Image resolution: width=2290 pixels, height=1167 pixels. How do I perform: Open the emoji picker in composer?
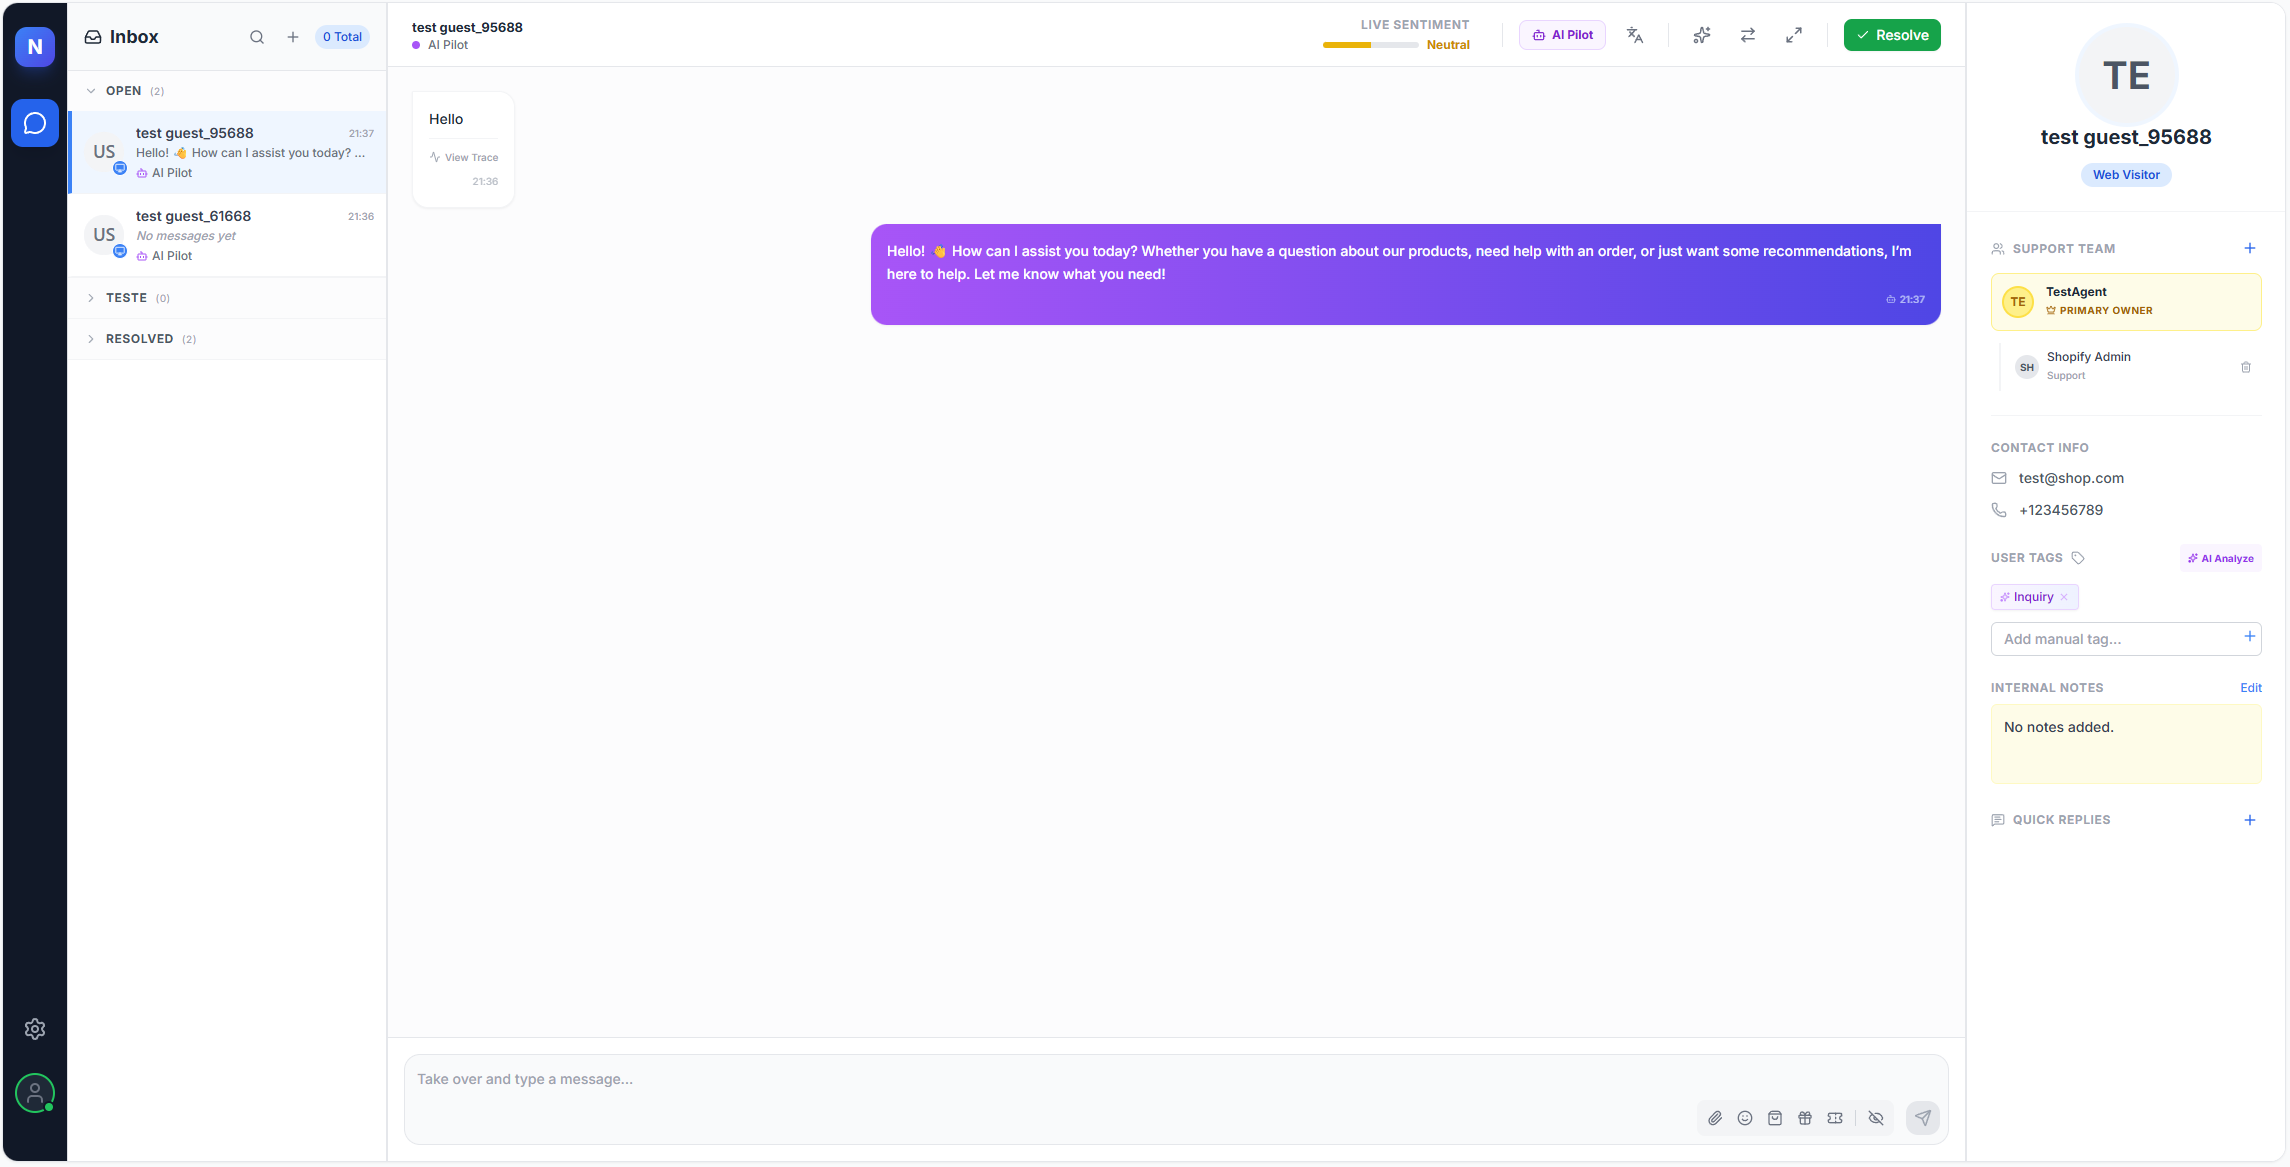[1745, 1118]
